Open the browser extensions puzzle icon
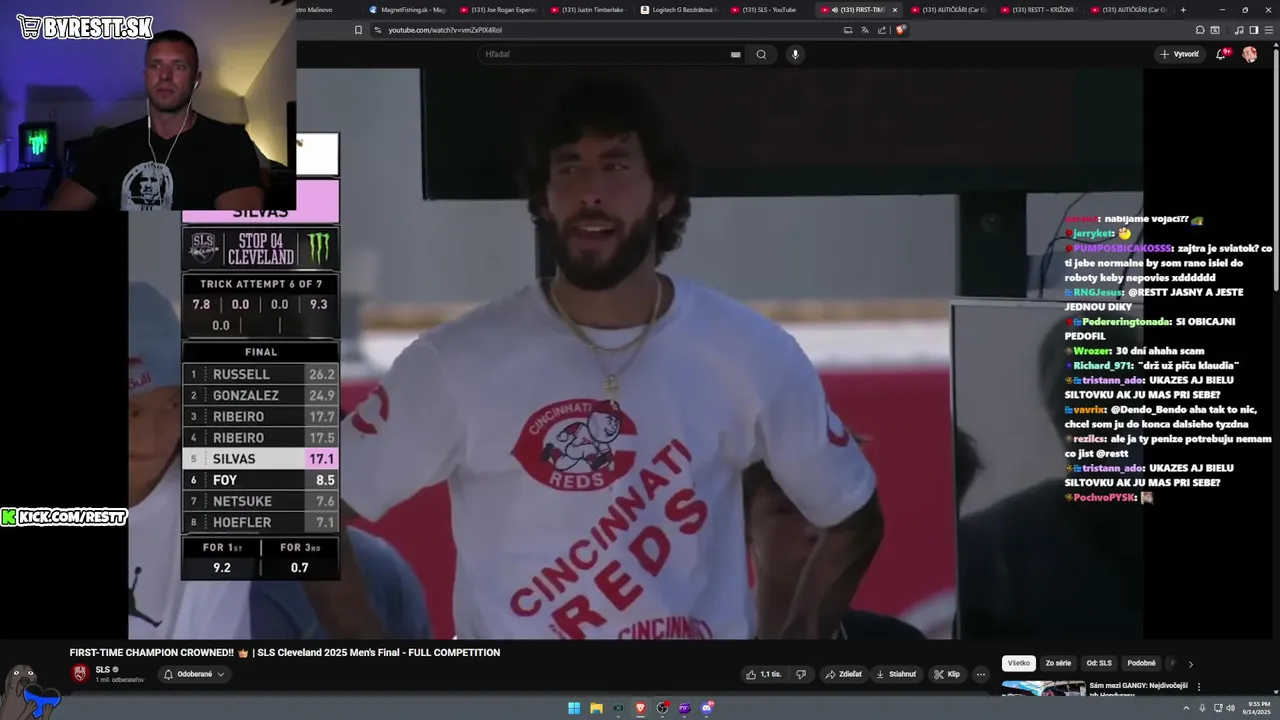 click(x=1200, y=30)
